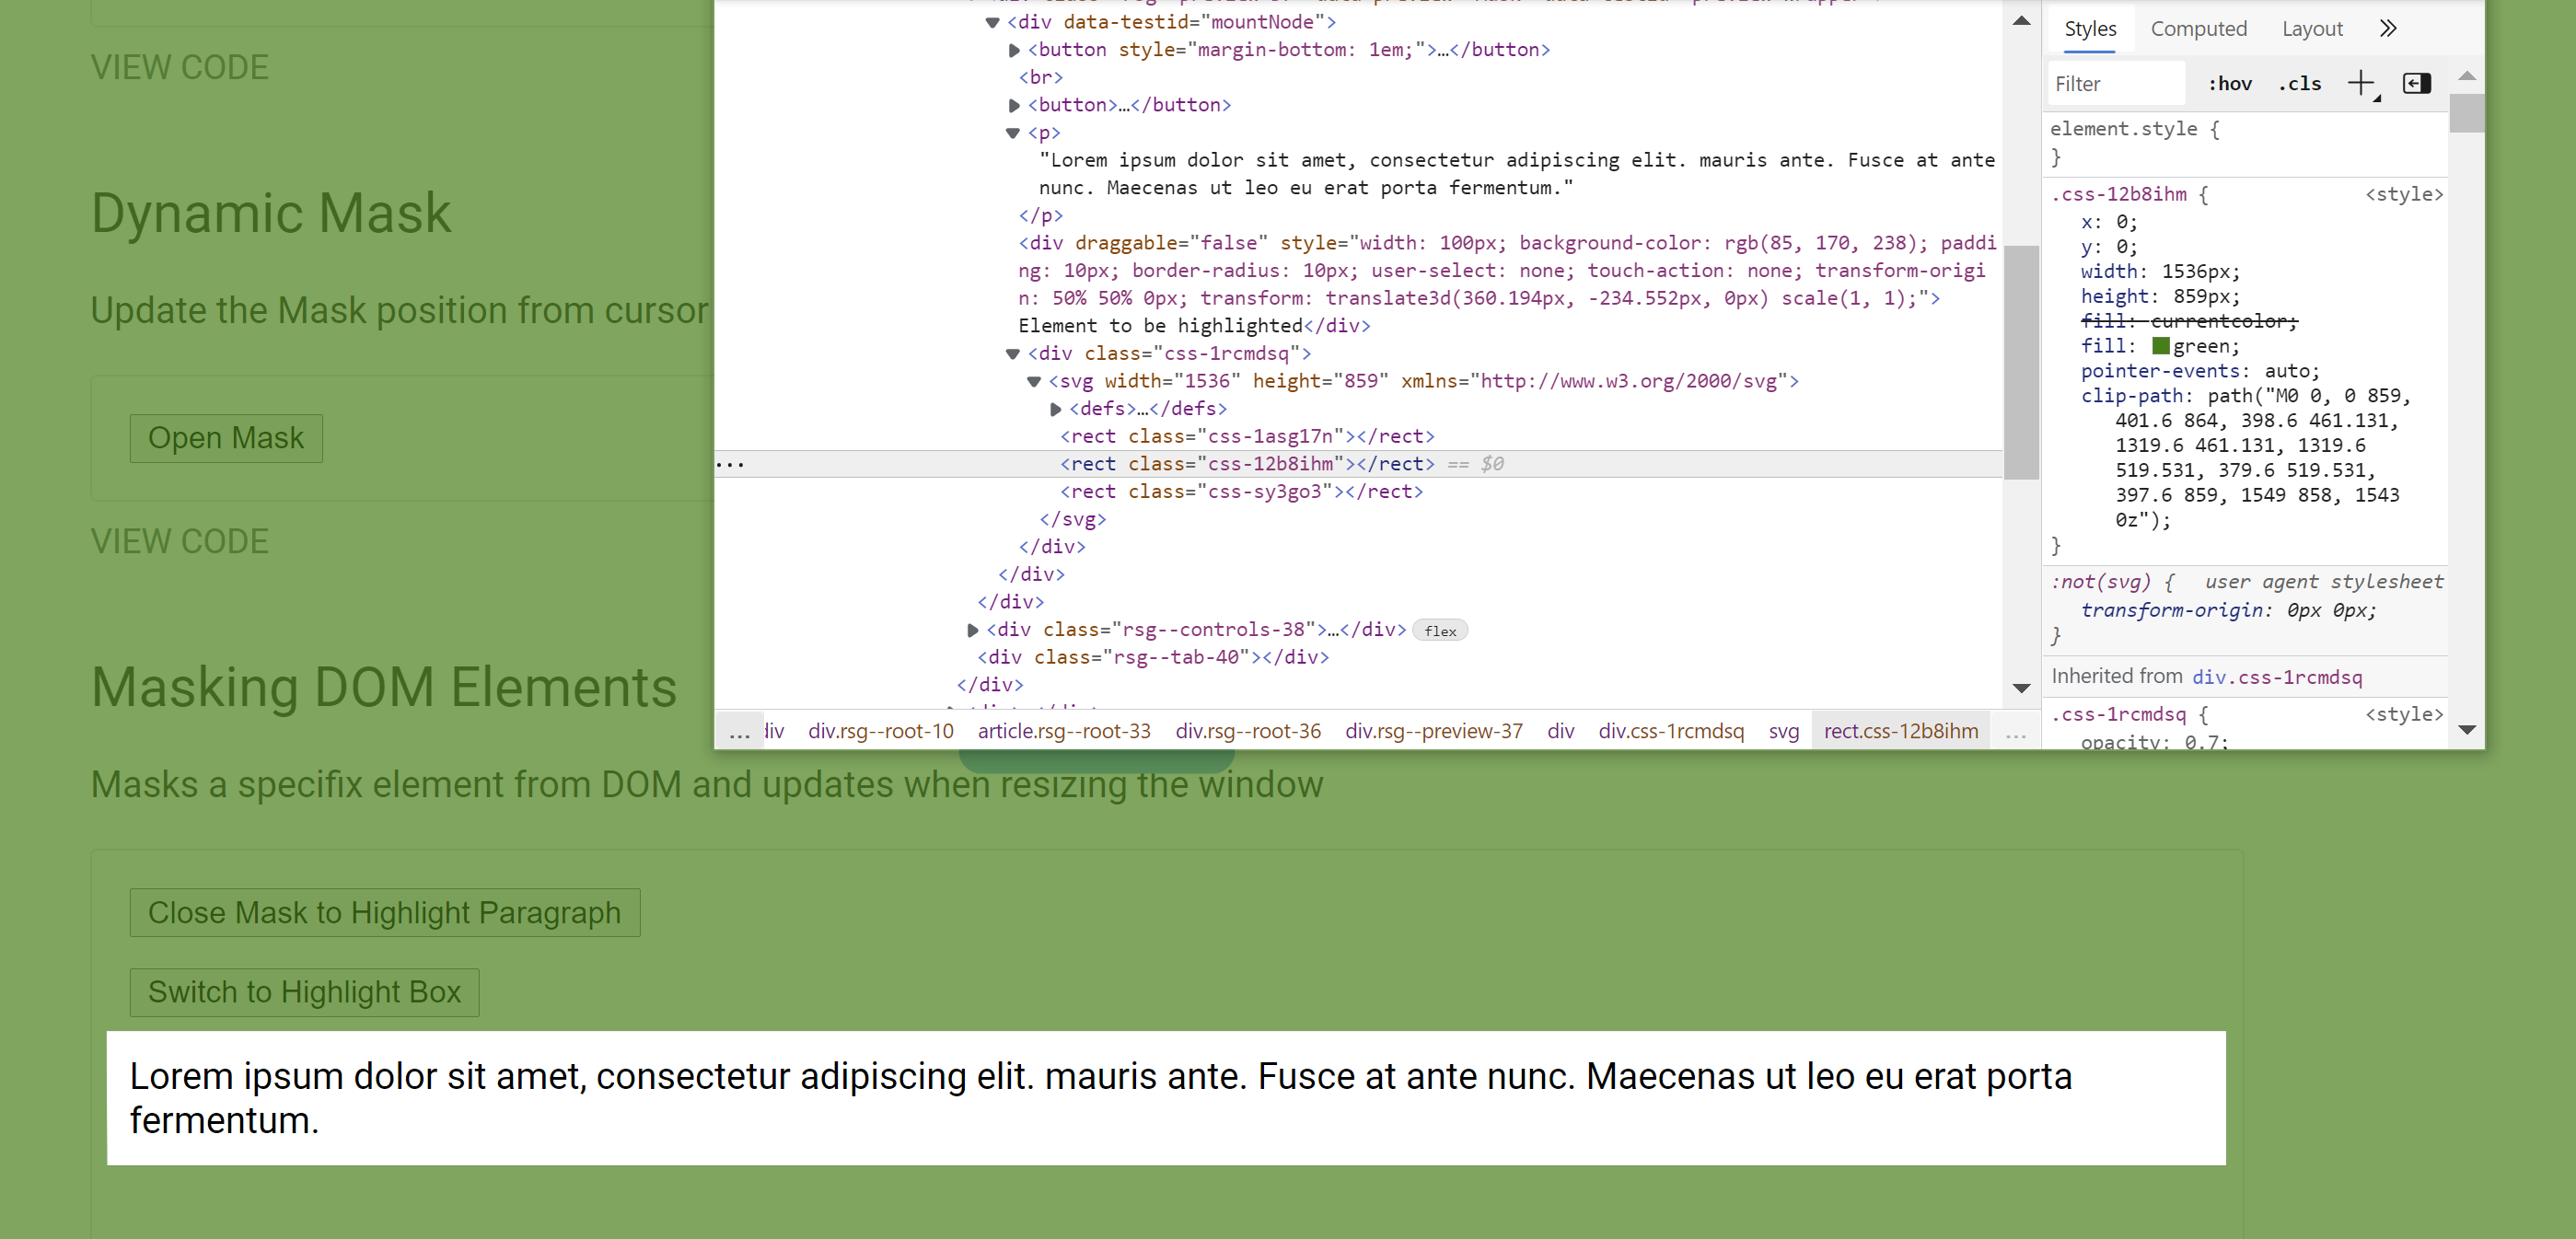Collapse the p element in the DOM tree

coord(1013,133)
